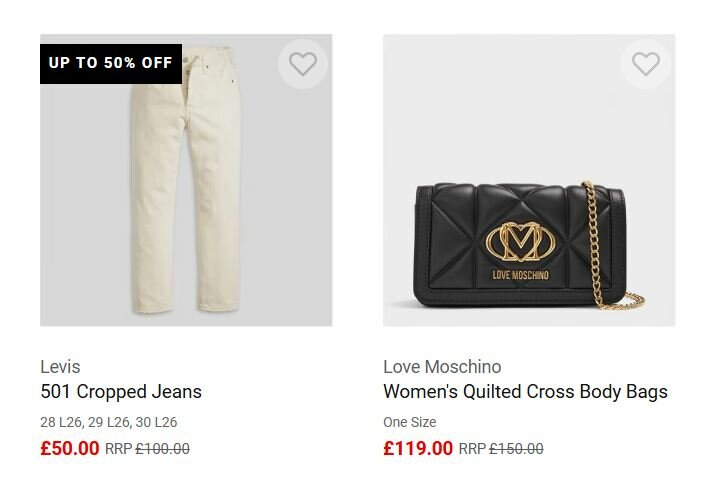The width and height of the screenshot is (707, 495).
Task: Click the £50.00 sale price
Action: (70, 448)
